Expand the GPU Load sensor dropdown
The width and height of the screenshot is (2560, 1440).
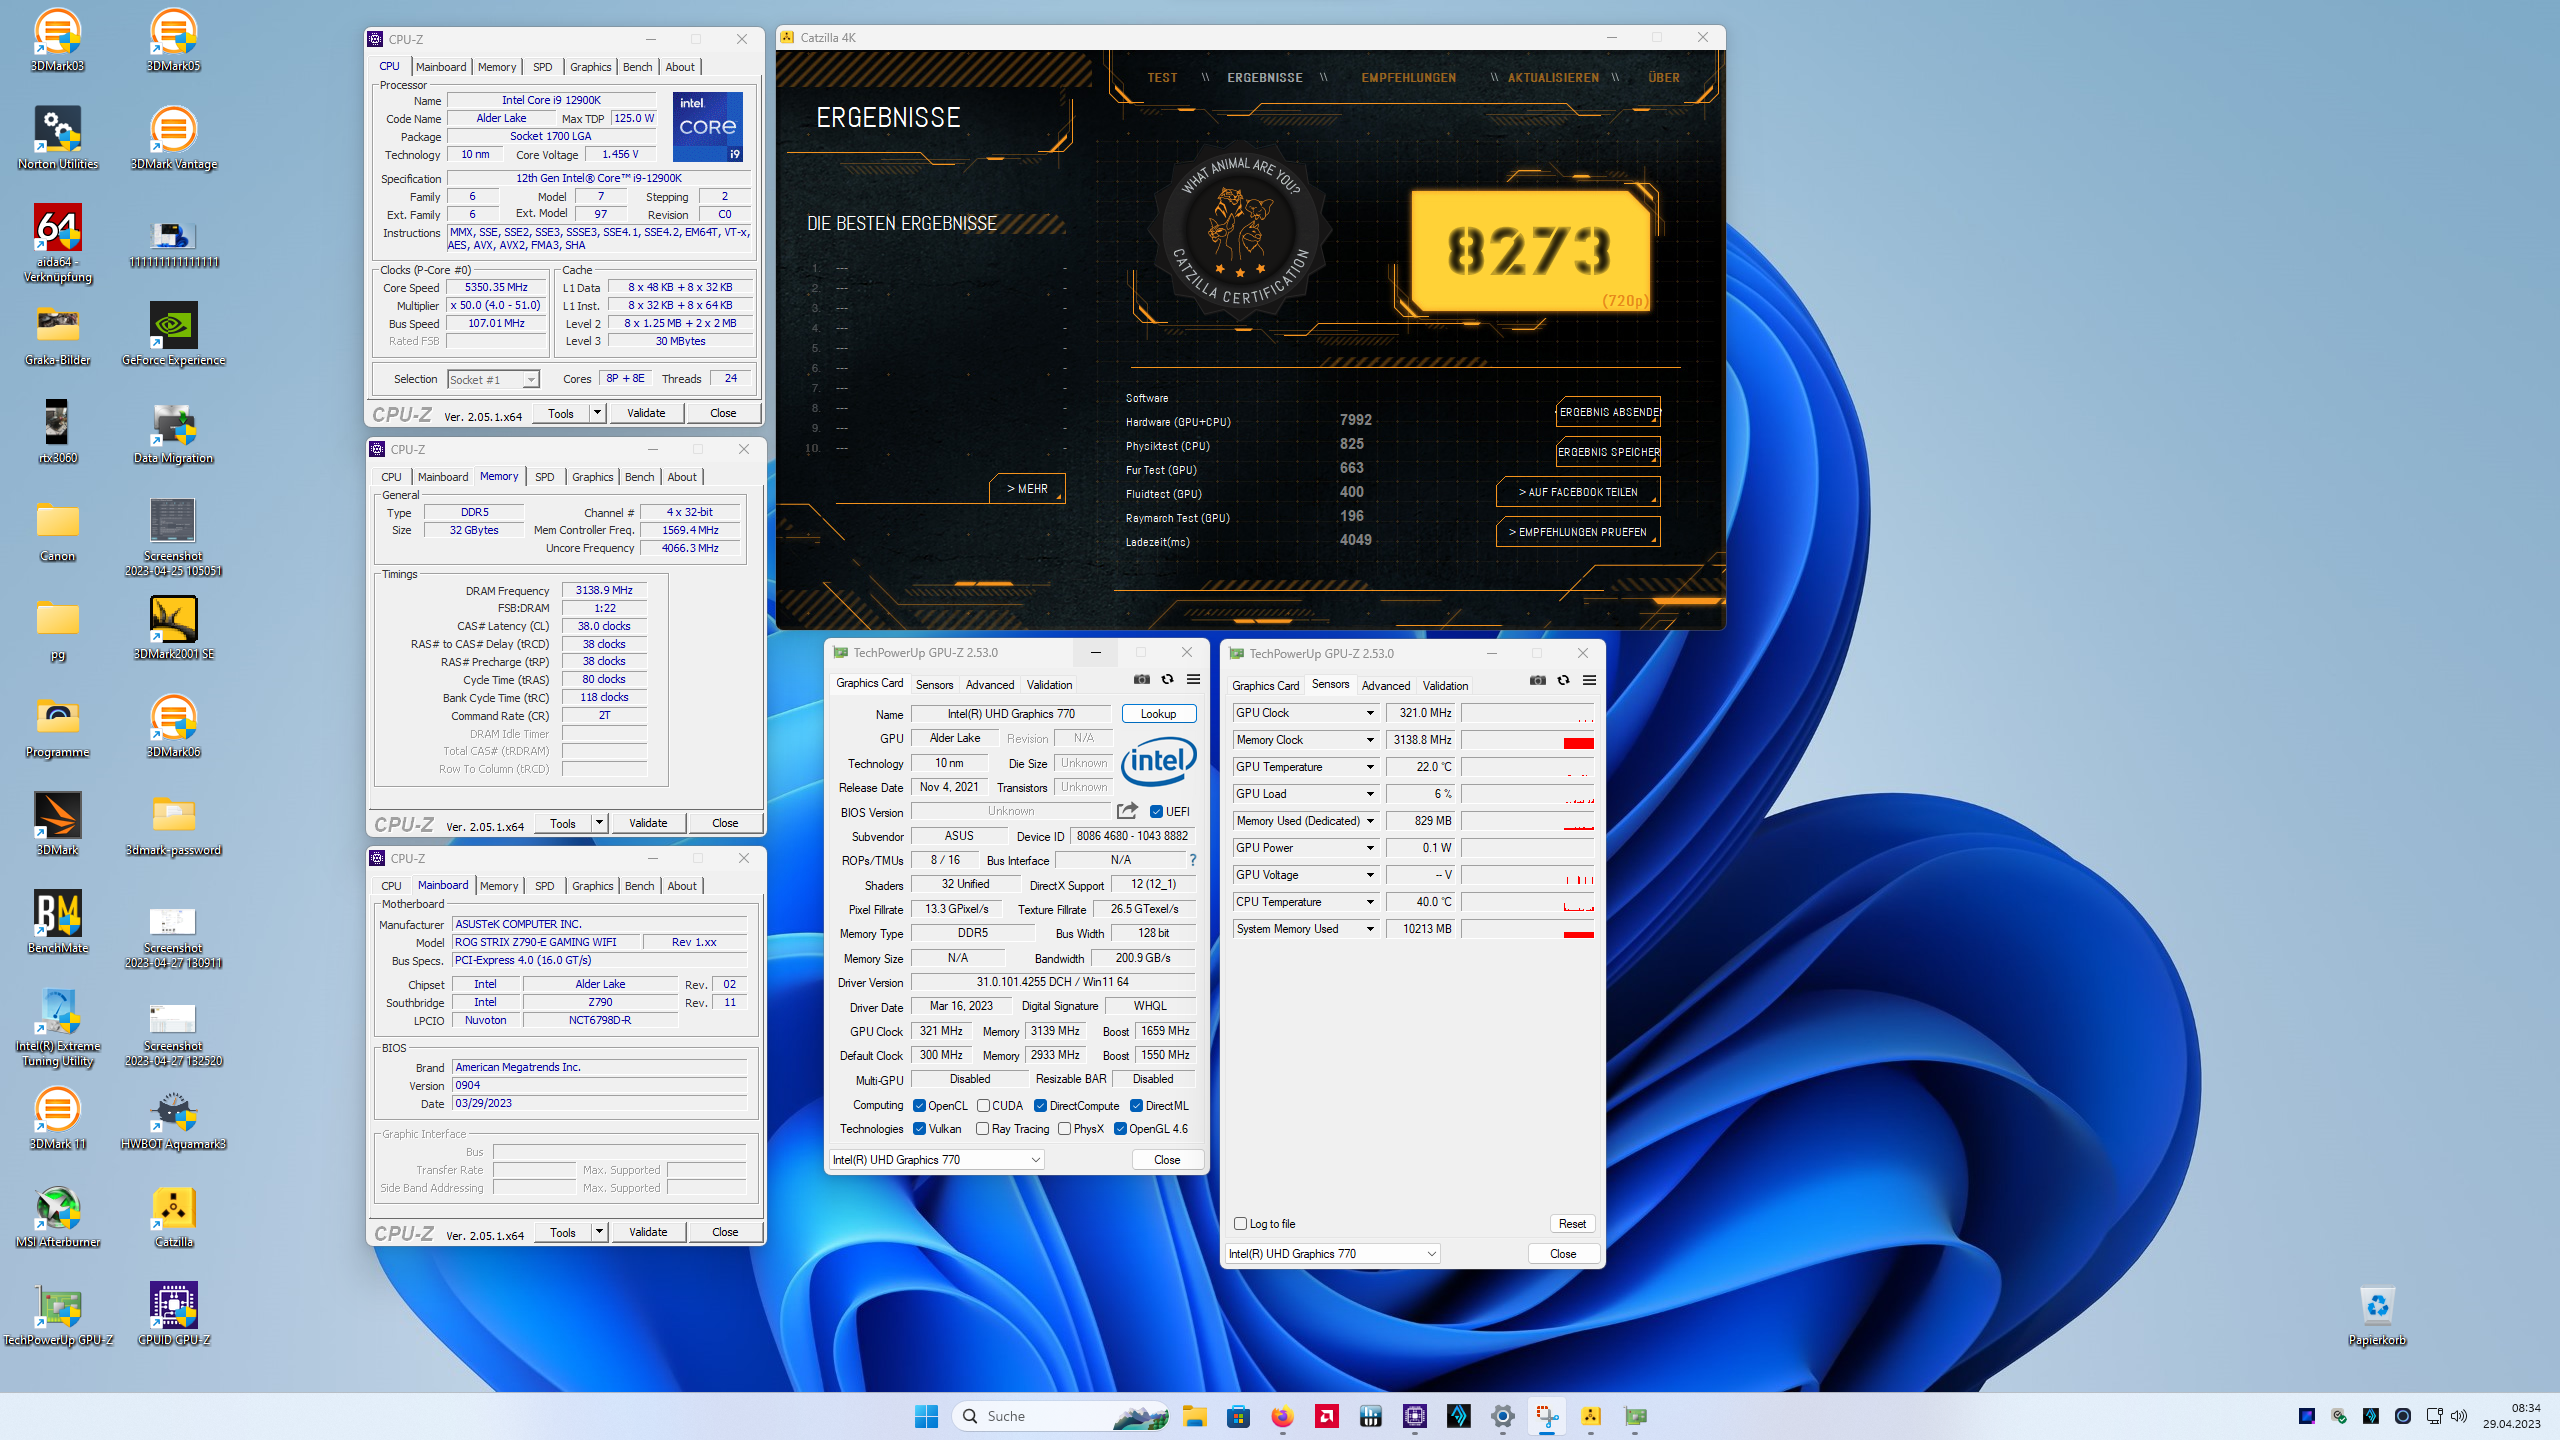click(1370, 794)
